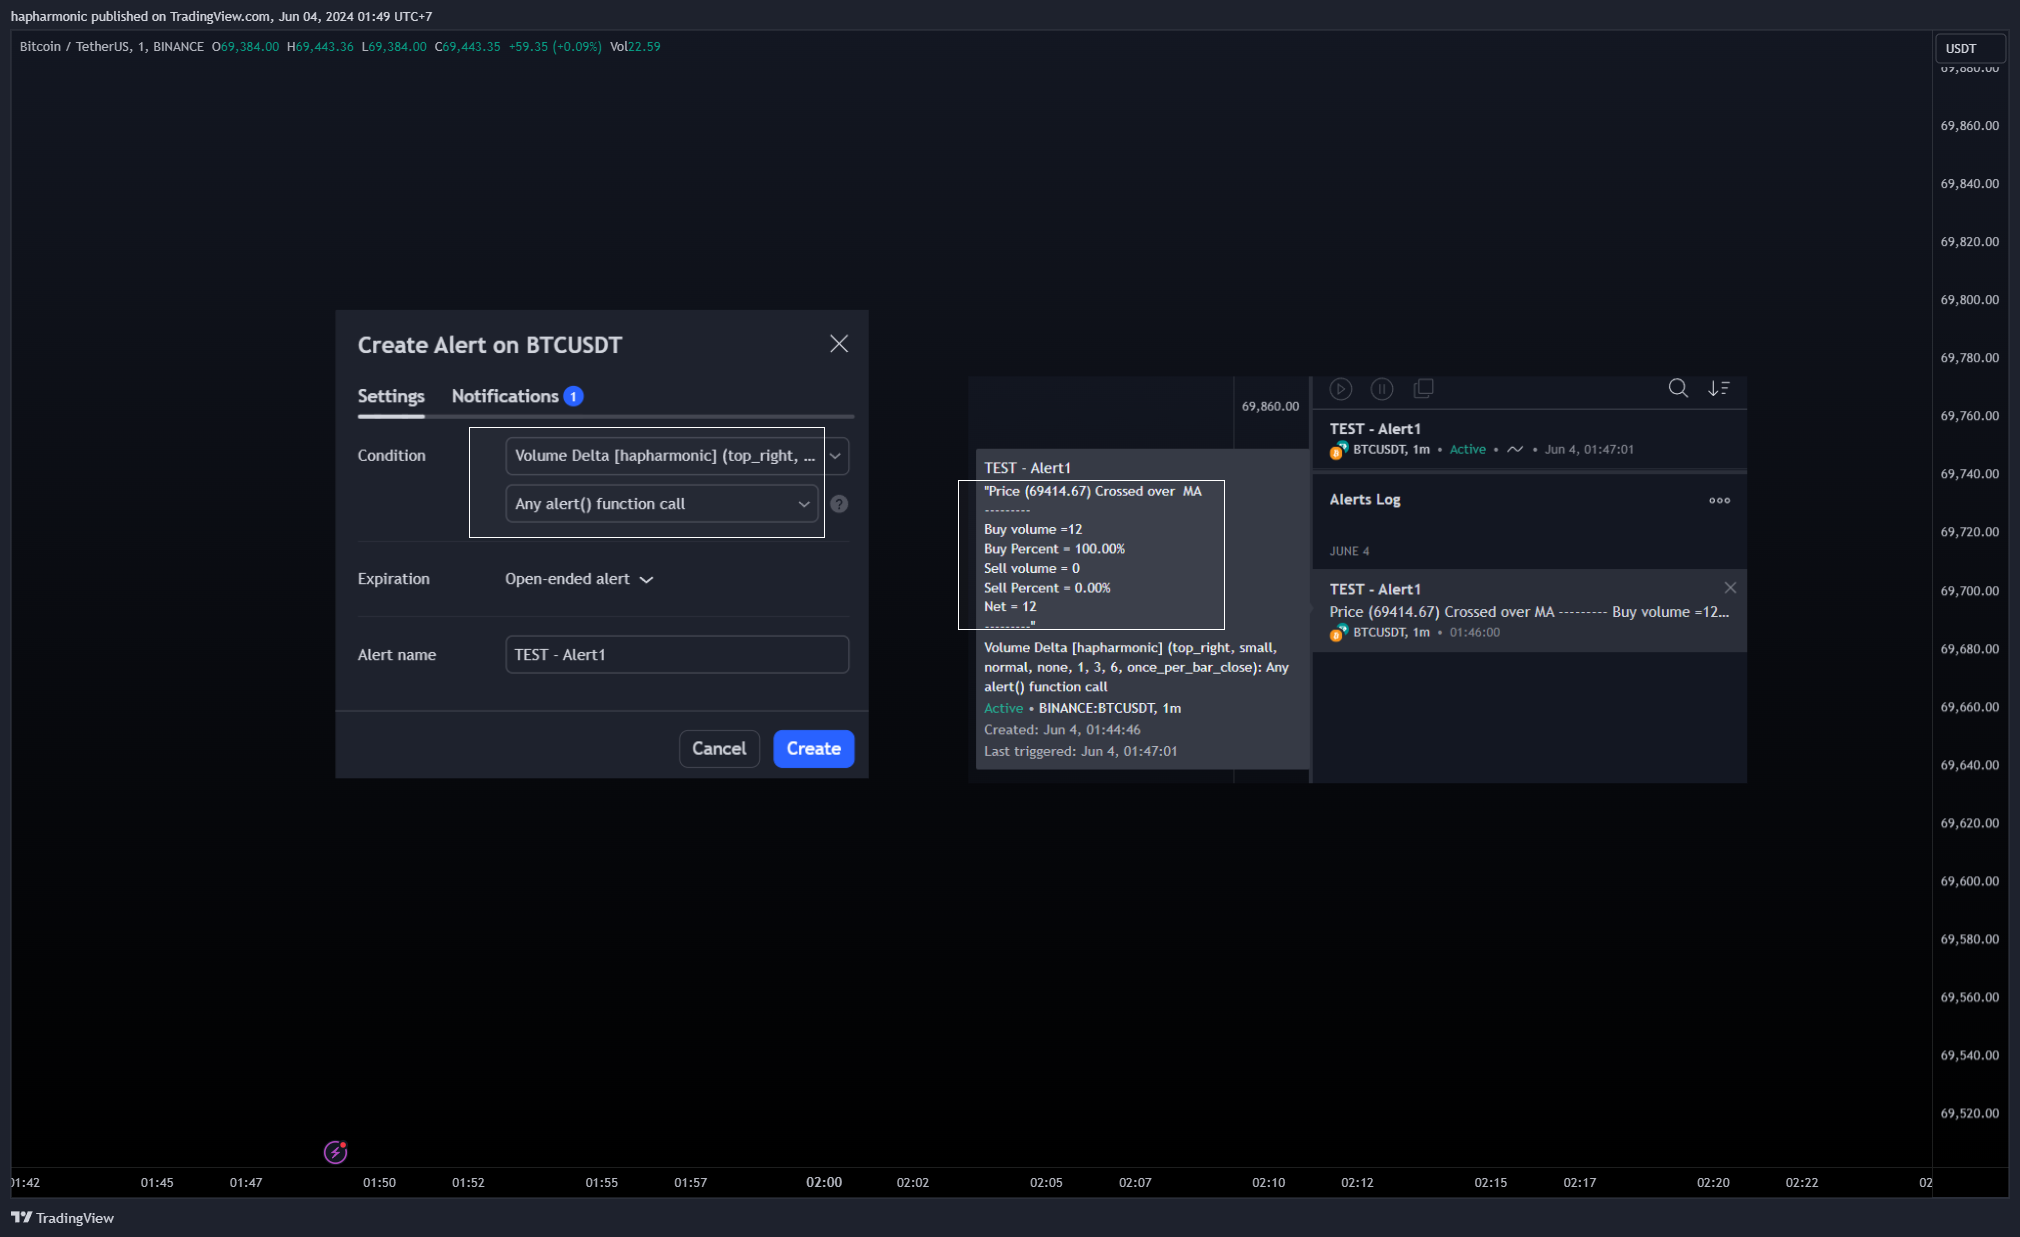
Task: Click the Create button
Action: pyautogui.click(x=813, y=749)
